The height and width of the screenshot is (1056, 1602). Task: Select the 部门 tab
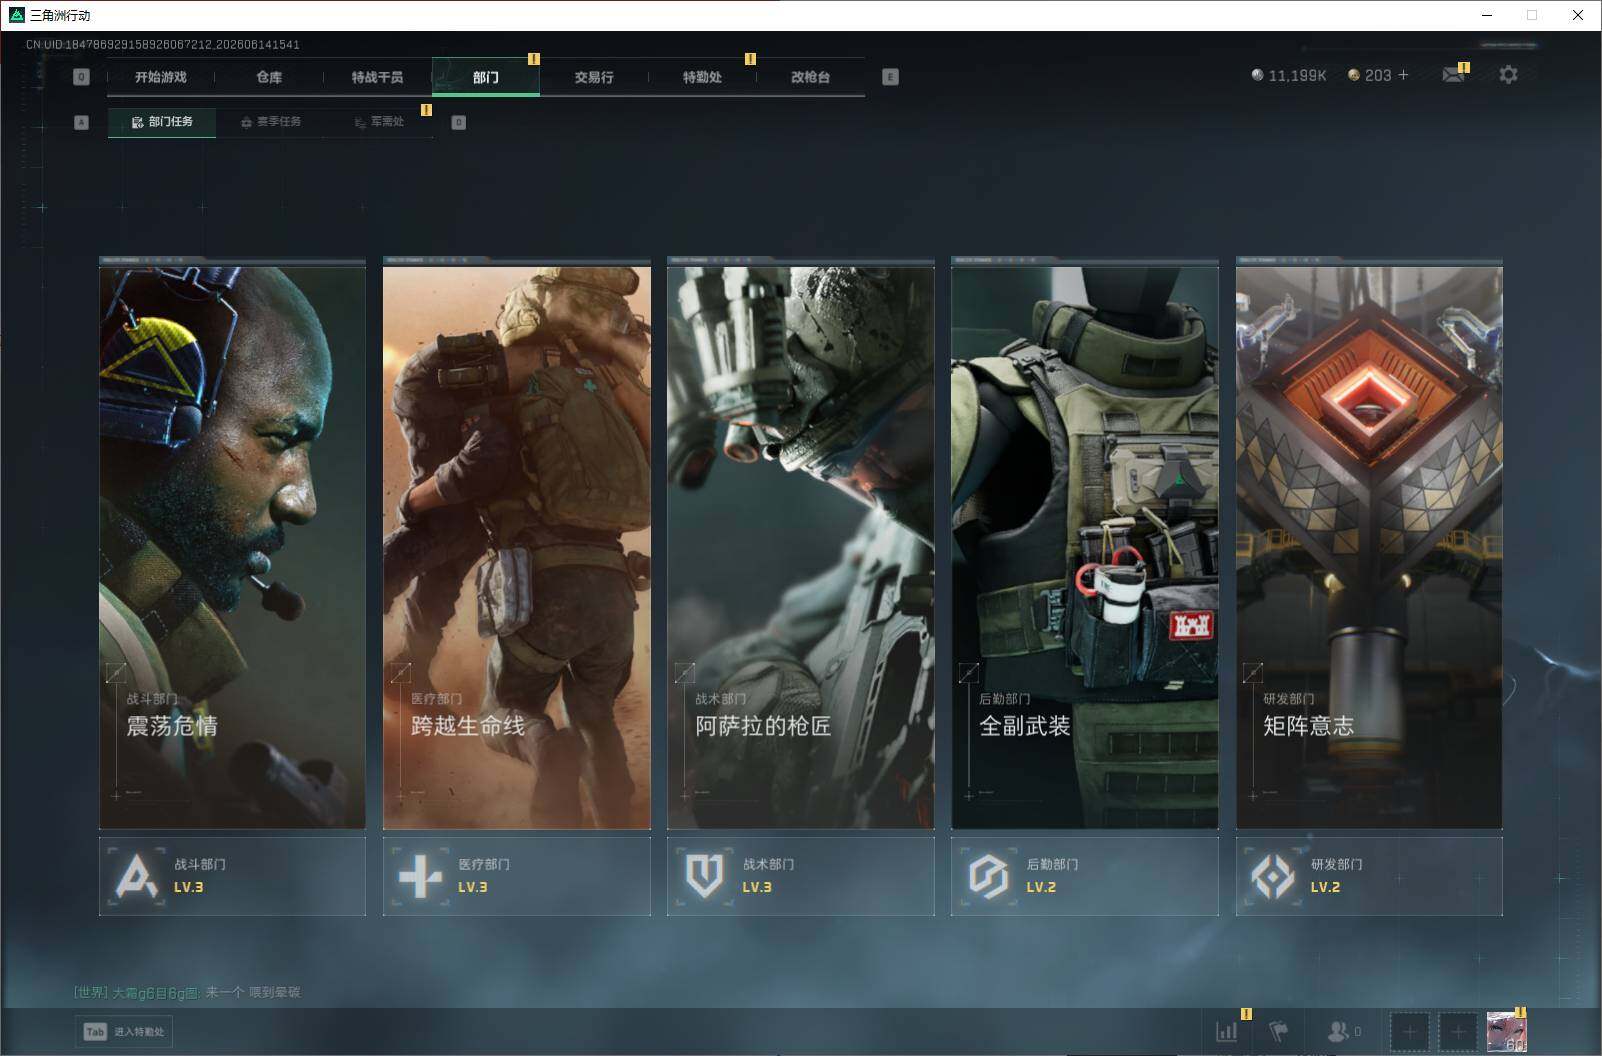tap(486, 77)
